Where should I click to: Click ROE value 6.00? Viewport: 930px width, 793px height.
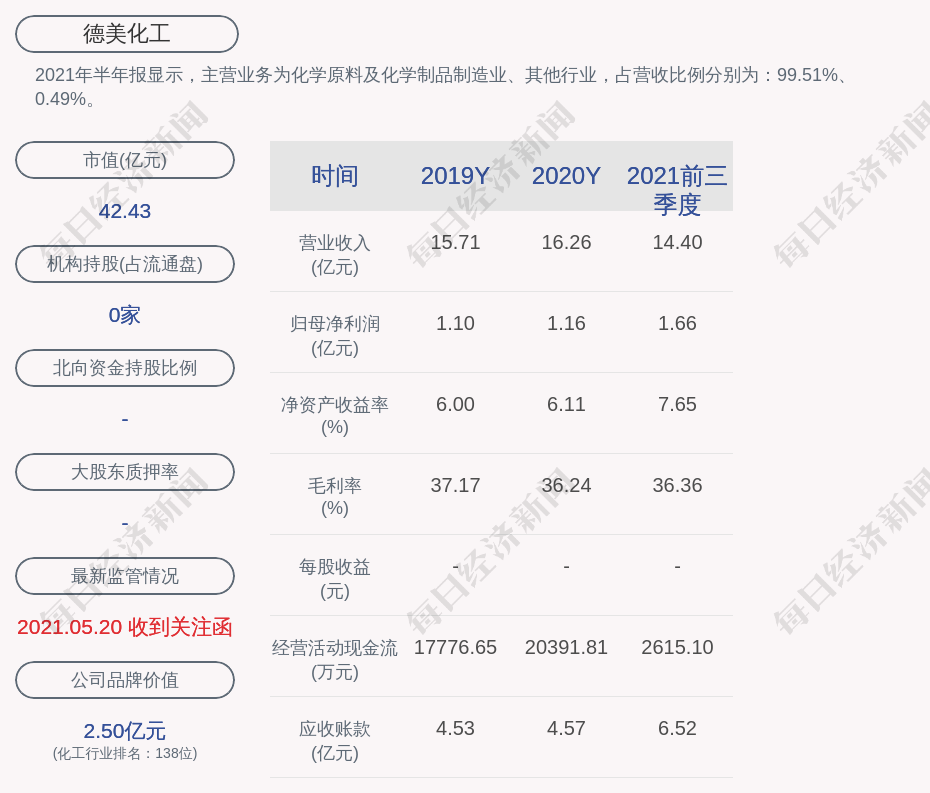coord(455,405)
